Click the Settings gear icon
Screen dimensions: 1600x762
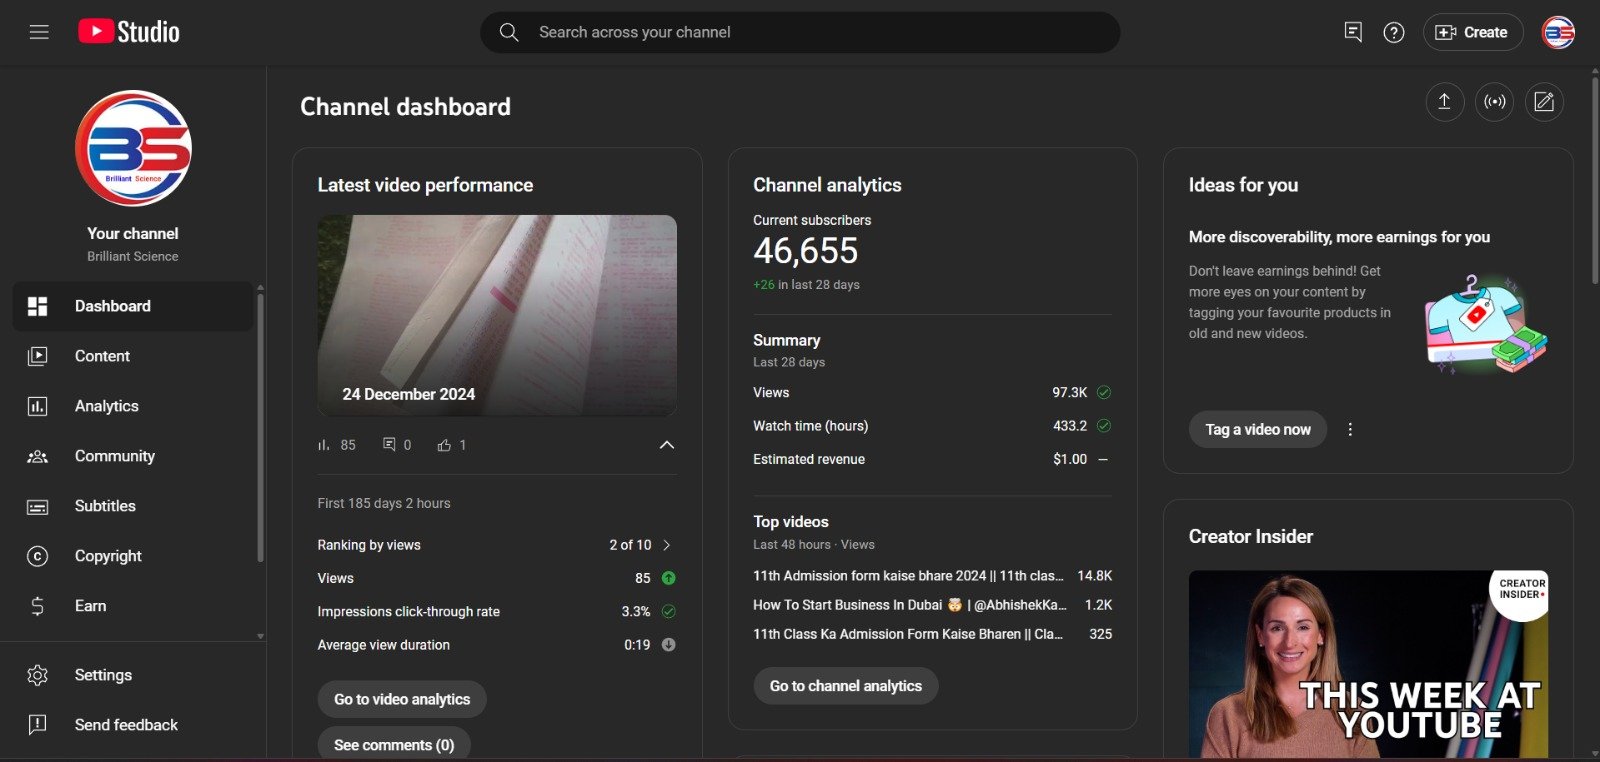(x=37, y=675)
